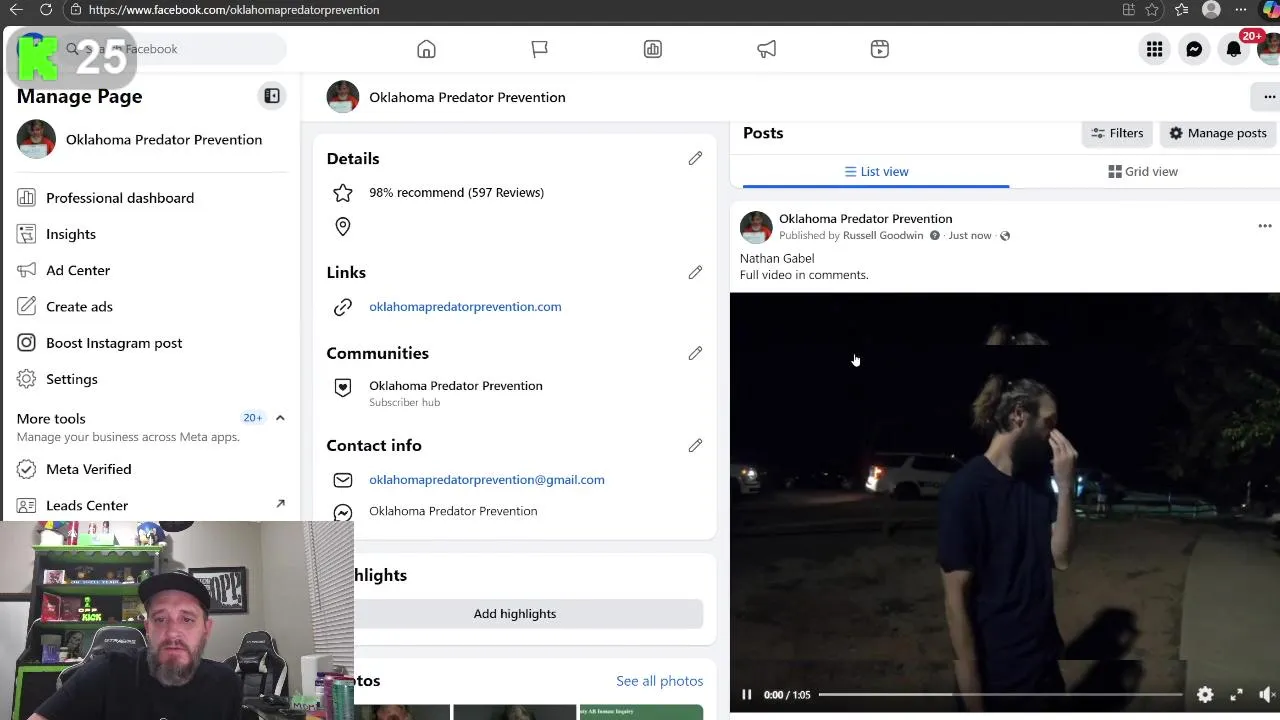Bookmark this page star icon

[x=1152, y=10]
